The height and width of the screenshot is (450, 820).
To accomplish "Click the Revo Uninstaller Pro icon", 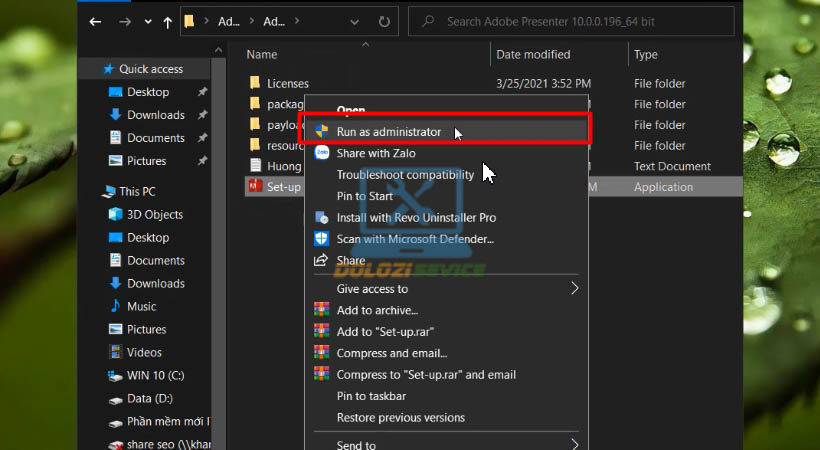I will coord(322,217).
